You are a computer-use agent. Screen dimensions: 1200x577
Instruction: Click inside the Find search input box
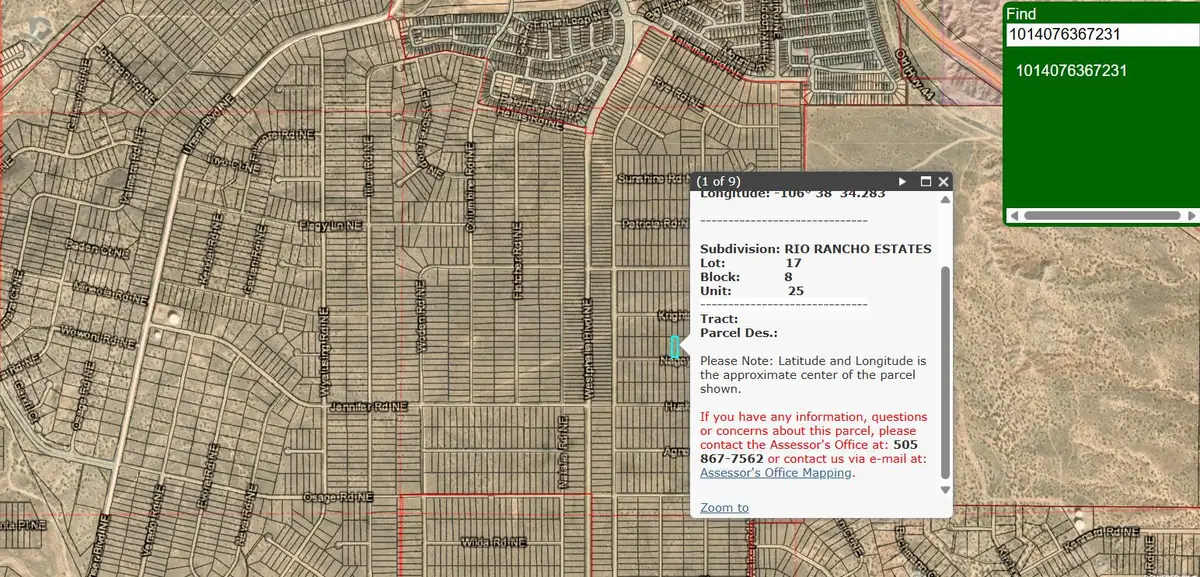coord(1100,32)
